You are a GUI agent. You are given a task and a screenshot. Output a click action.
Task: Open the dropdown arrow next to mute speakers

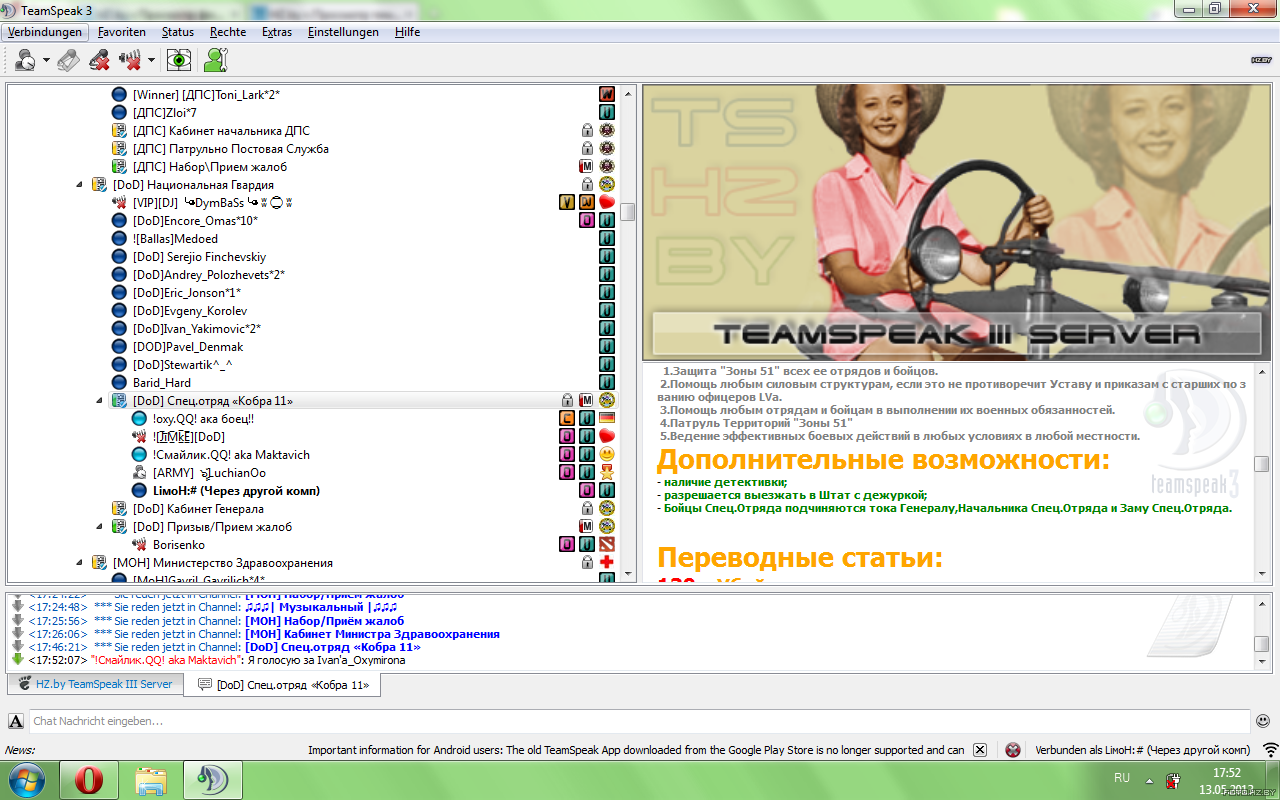151,61
